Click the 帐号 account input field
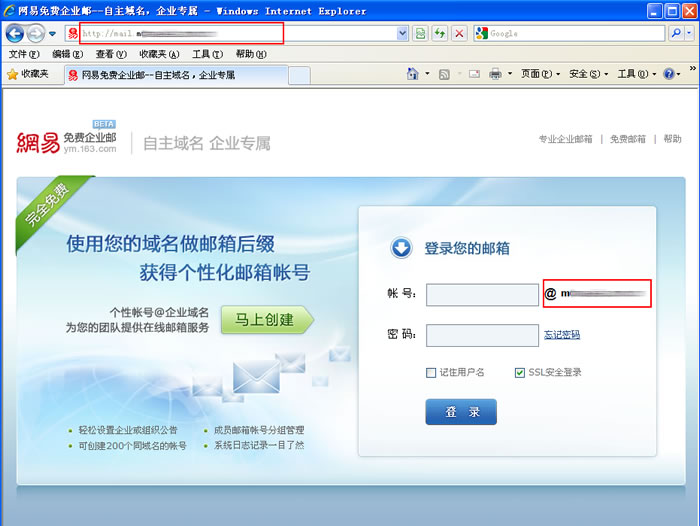This screenshot has height=526, width=700. 482,295
